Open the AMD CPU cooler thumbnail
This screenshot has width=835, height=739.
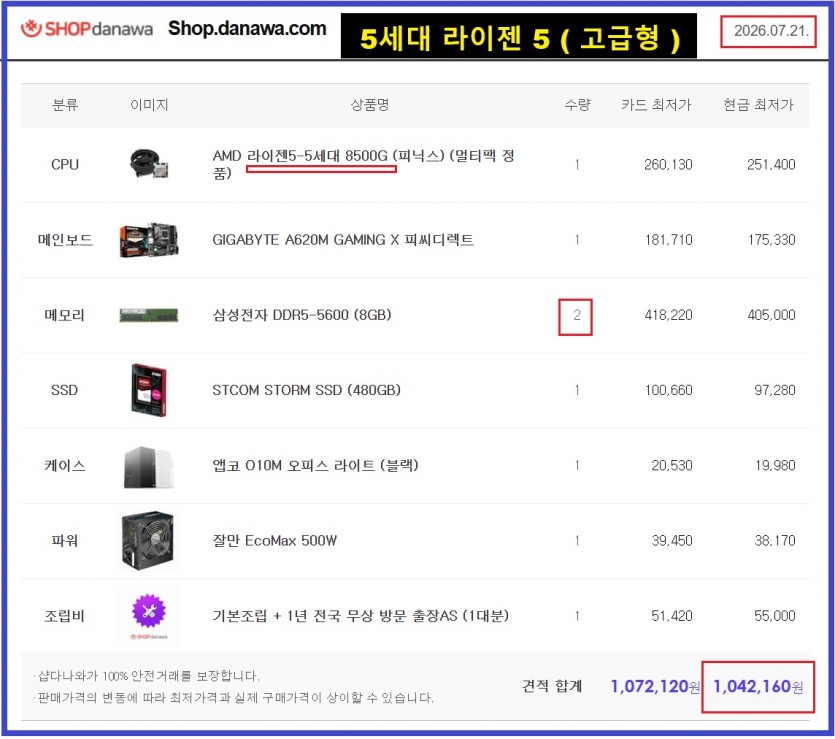(149, 164)
